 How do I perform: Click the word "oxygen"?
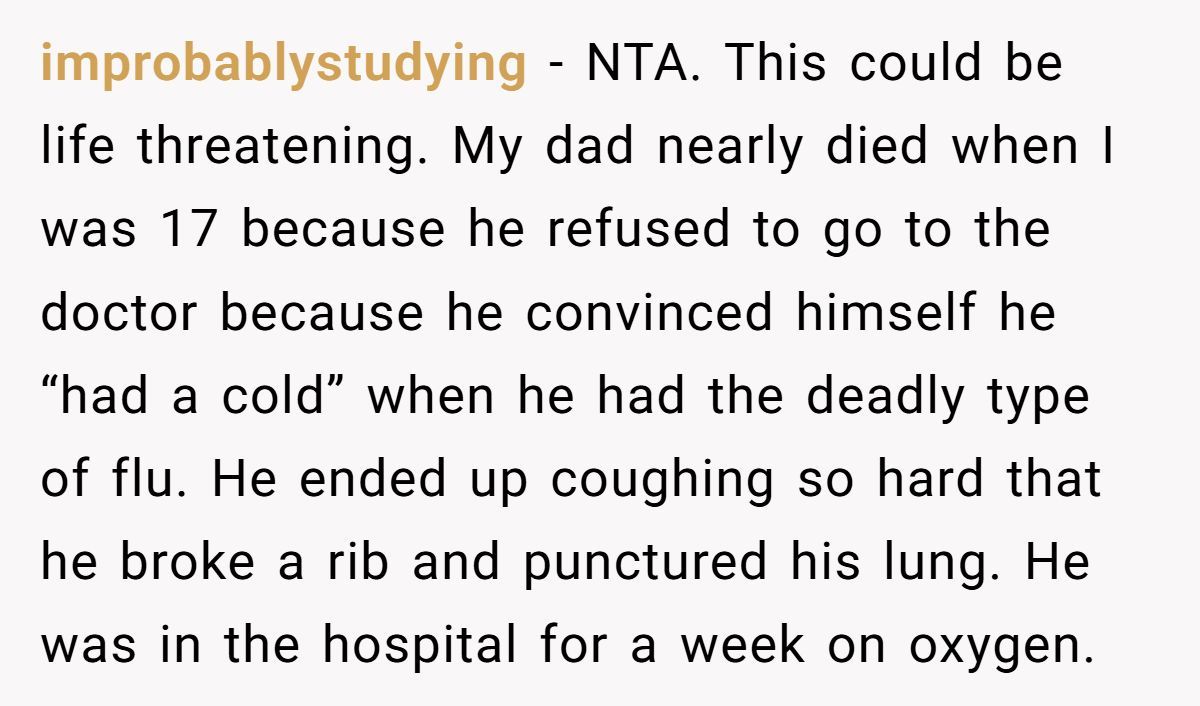[998, 646]
